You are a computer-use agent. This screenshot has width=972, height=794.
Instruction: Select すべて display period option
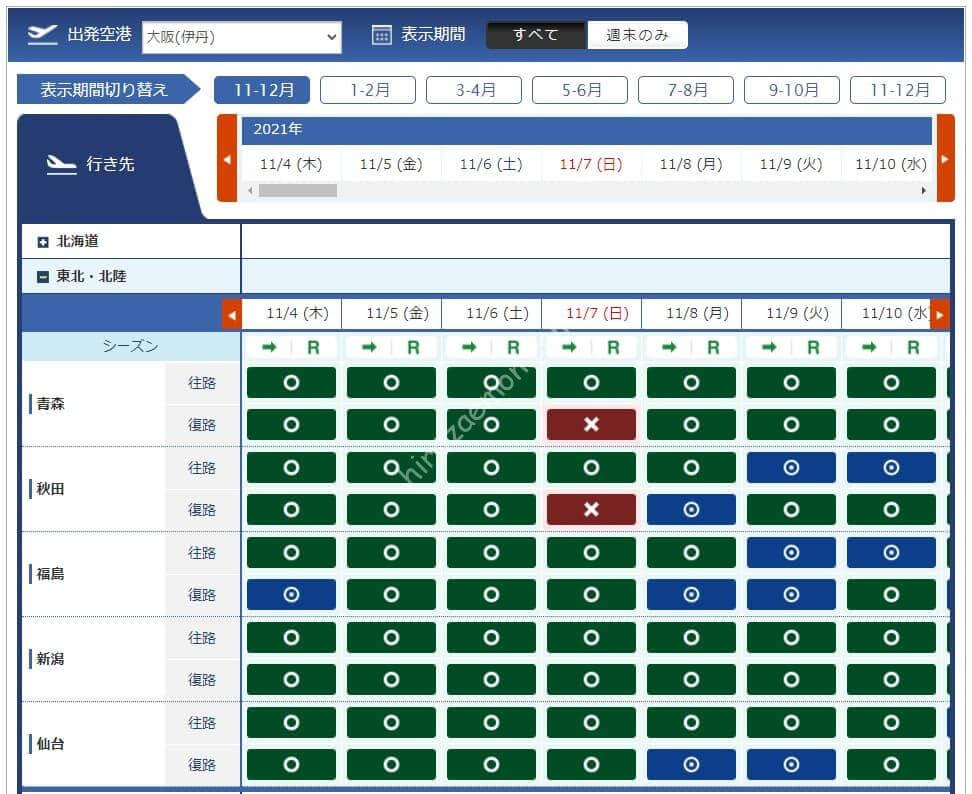[x=536, y=35]
